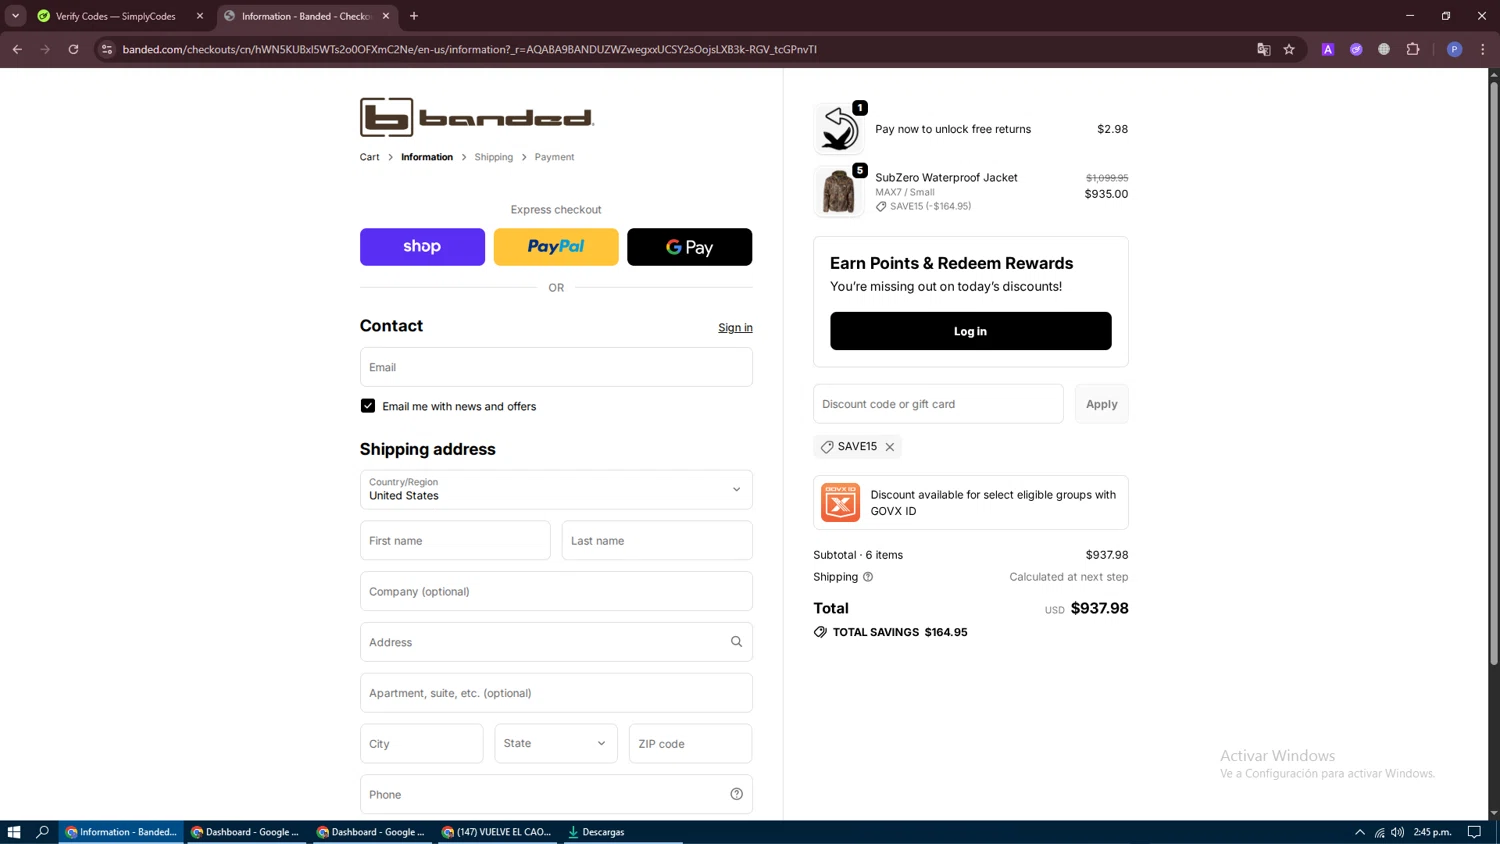Click the translate page icon in address bar

[1263, 49]
